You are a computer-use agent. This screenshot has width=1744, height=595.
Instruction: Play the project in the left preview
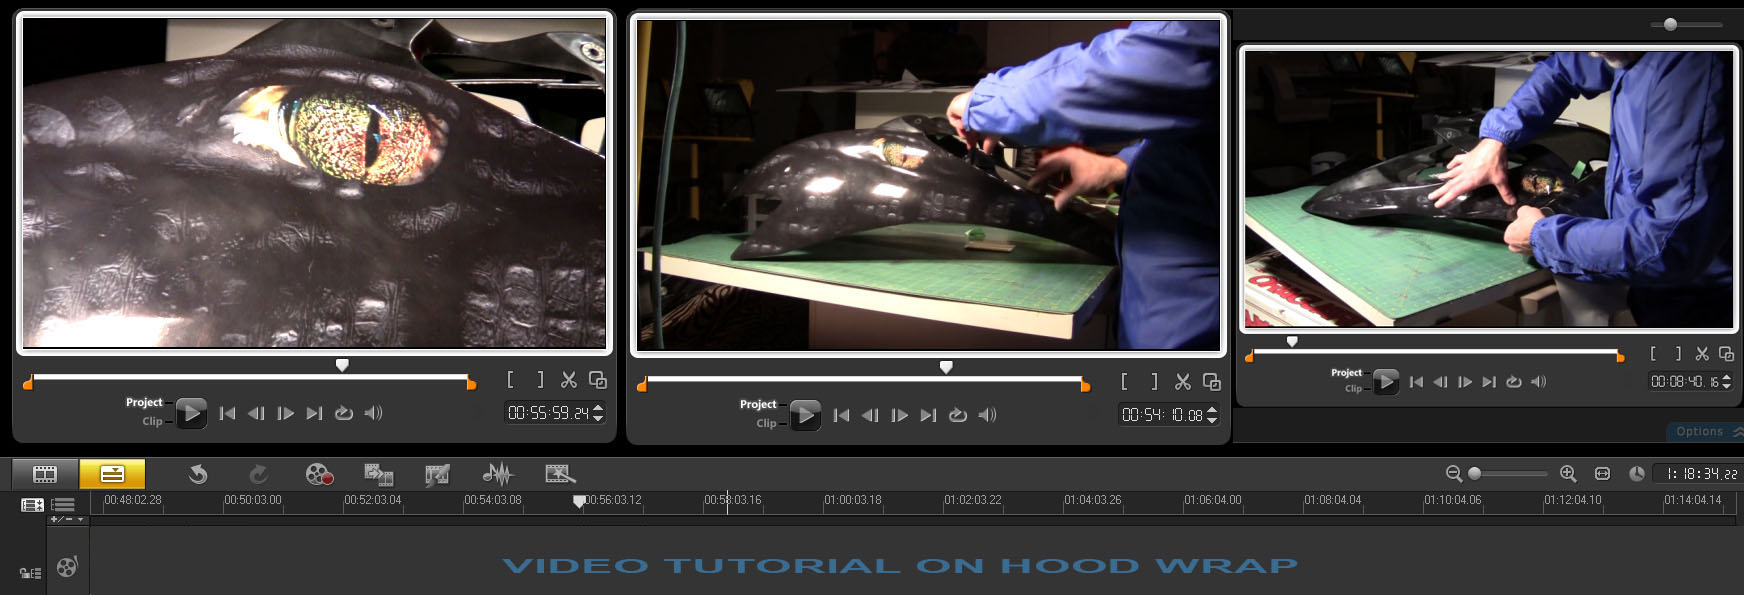tap(191, 413)
